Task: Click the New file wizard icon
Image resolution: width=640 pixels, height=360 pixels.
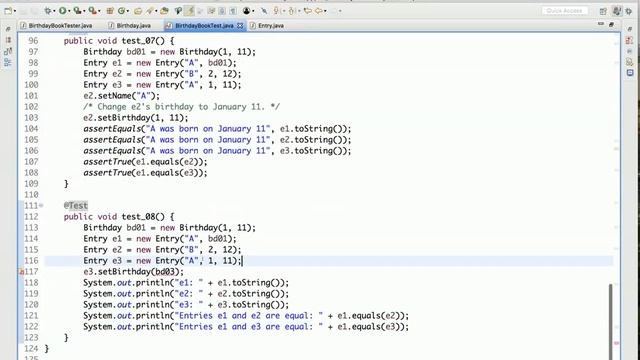Action: pos(7,11)
